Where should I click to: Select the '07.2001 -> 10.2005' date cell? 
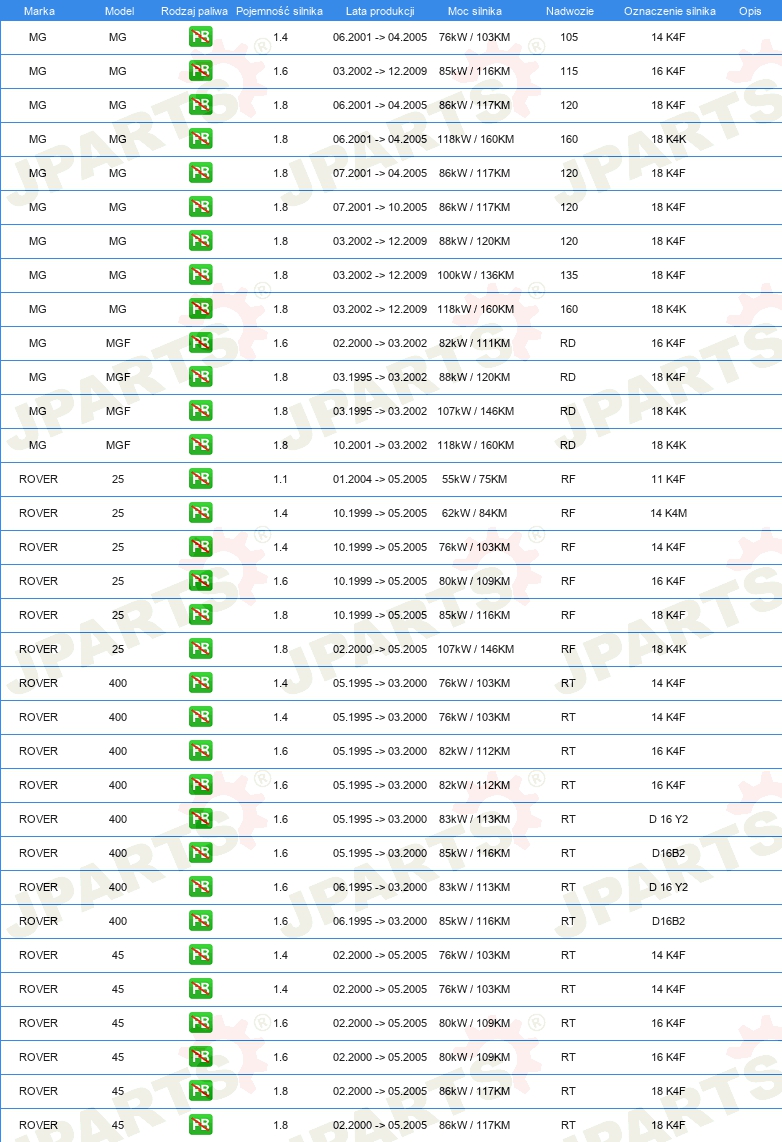[x=380, y=207]
